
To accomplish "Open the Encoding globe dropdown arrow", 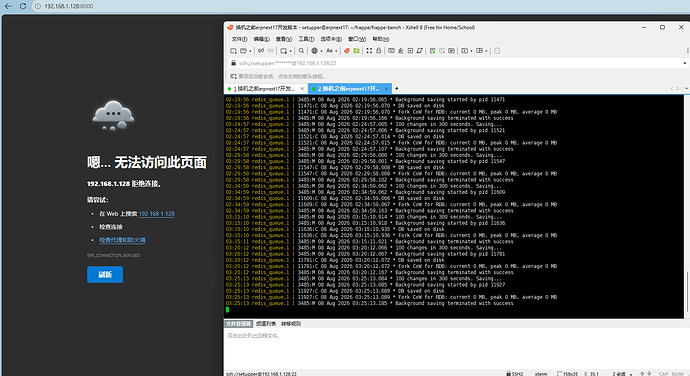I will click(321, 51).
